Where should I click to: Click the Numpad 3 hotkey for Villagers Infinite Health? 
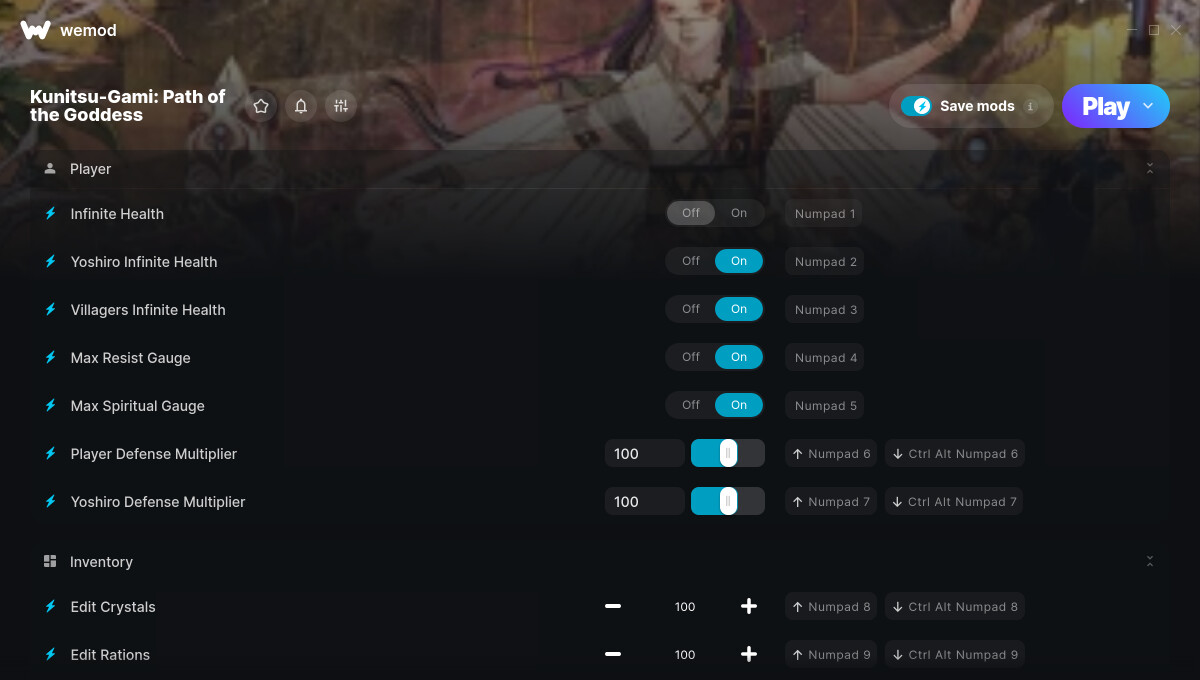(x=825, y=309)
